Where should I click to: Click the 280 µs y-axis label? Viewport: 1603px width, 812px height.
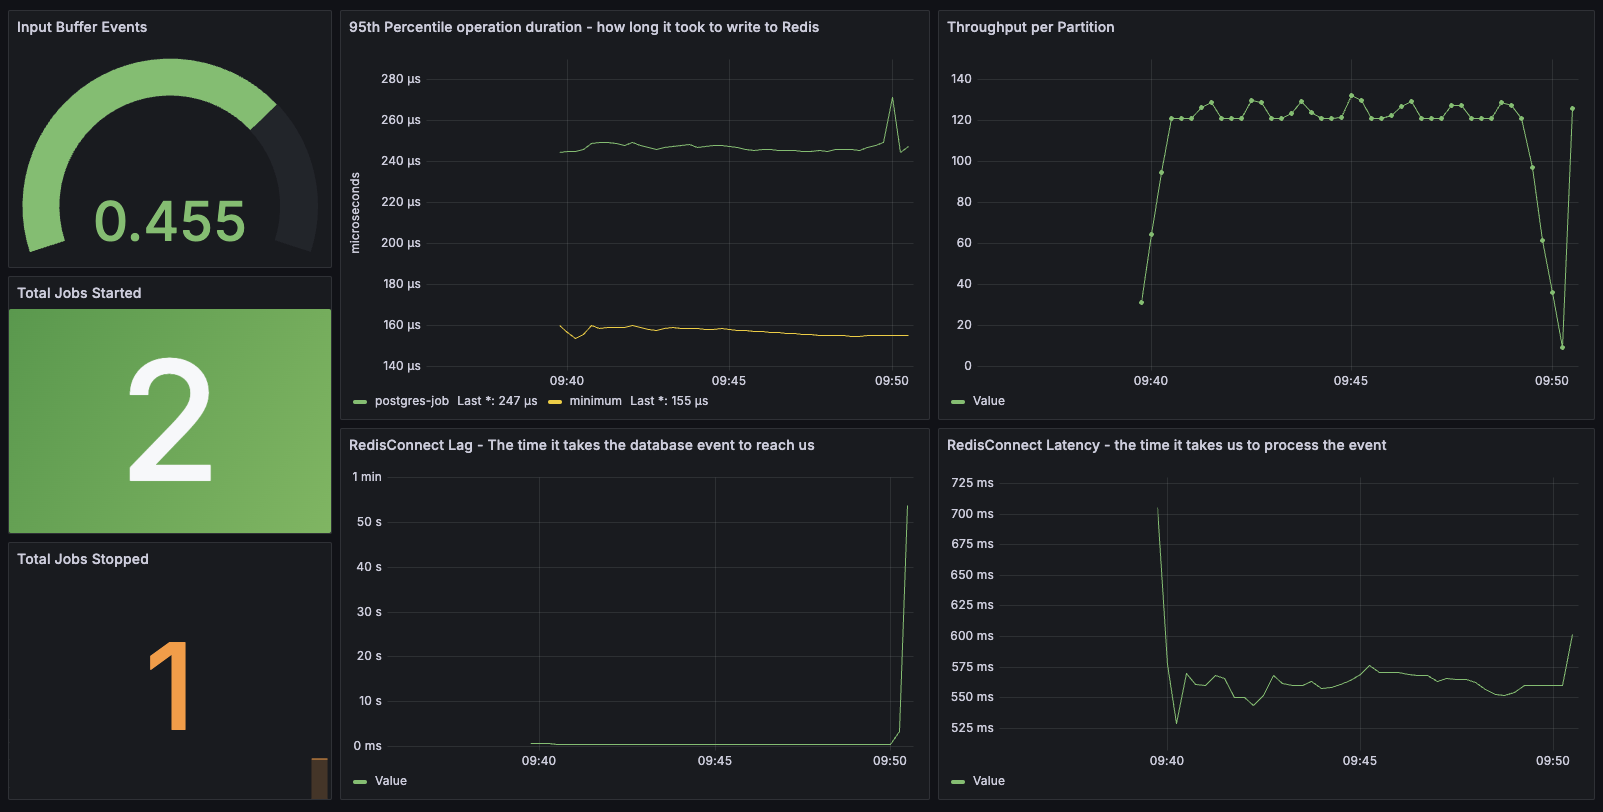pos(401,79)
